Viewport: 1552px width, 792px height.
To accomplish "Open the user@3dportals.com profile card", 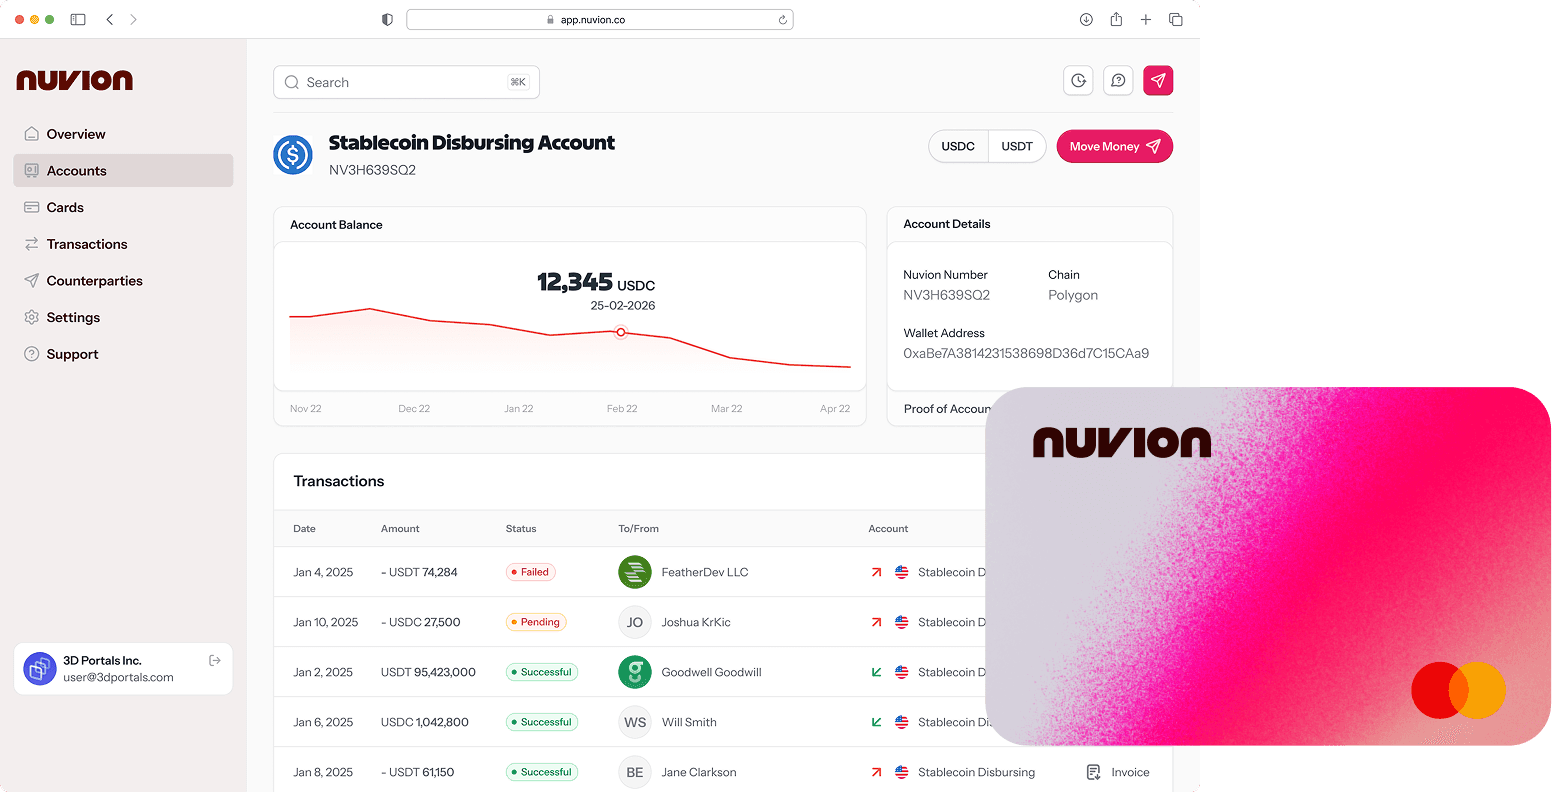I will point(123,668).
